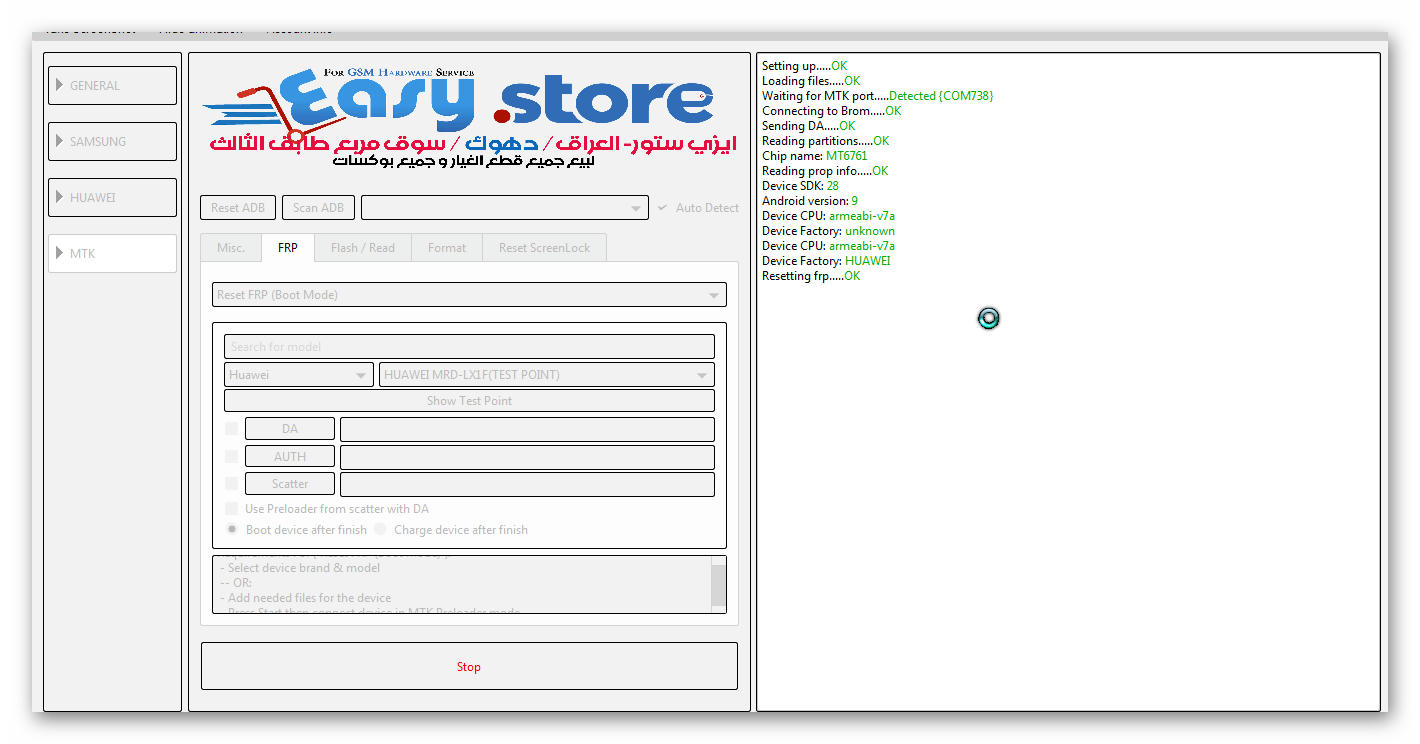Image resolution: width=1420 pixels, height=744 pixels.
Task: Open the MTK sidebar section
Action: [x=112, y=253]
